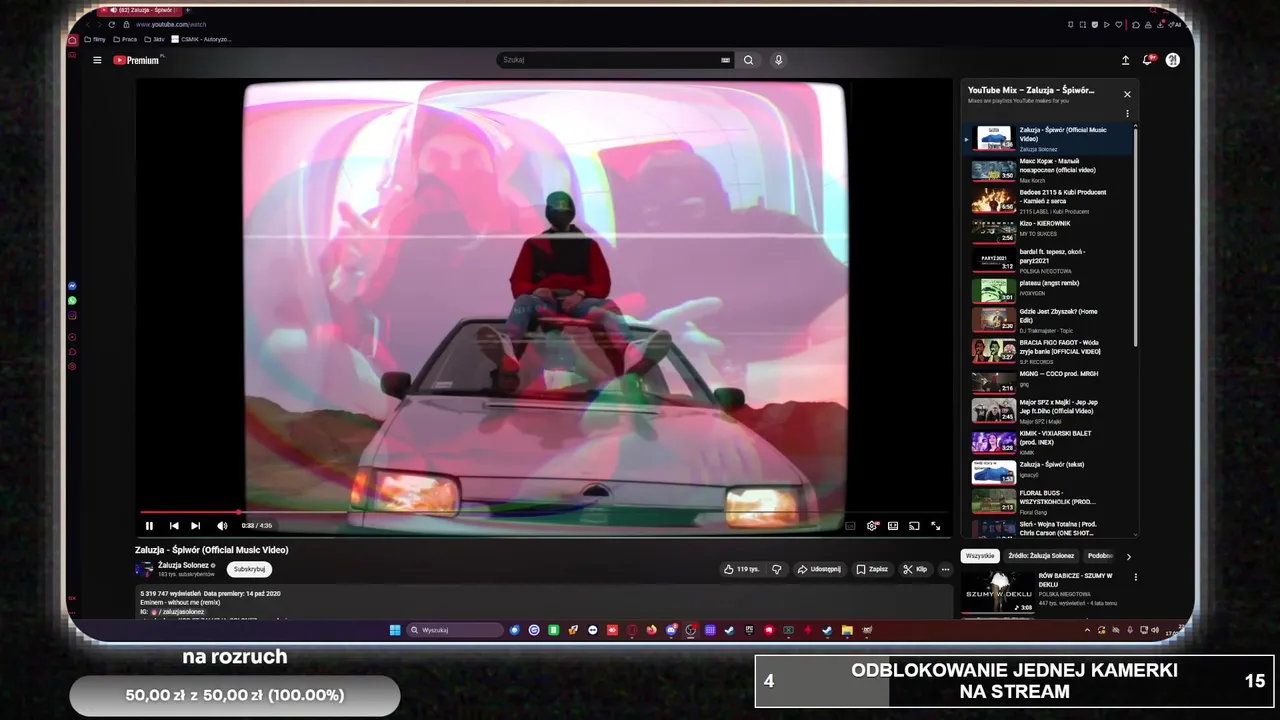1280x720 pixels.
Task: Click the search magnifier button
Action: (x=748, y=60)
